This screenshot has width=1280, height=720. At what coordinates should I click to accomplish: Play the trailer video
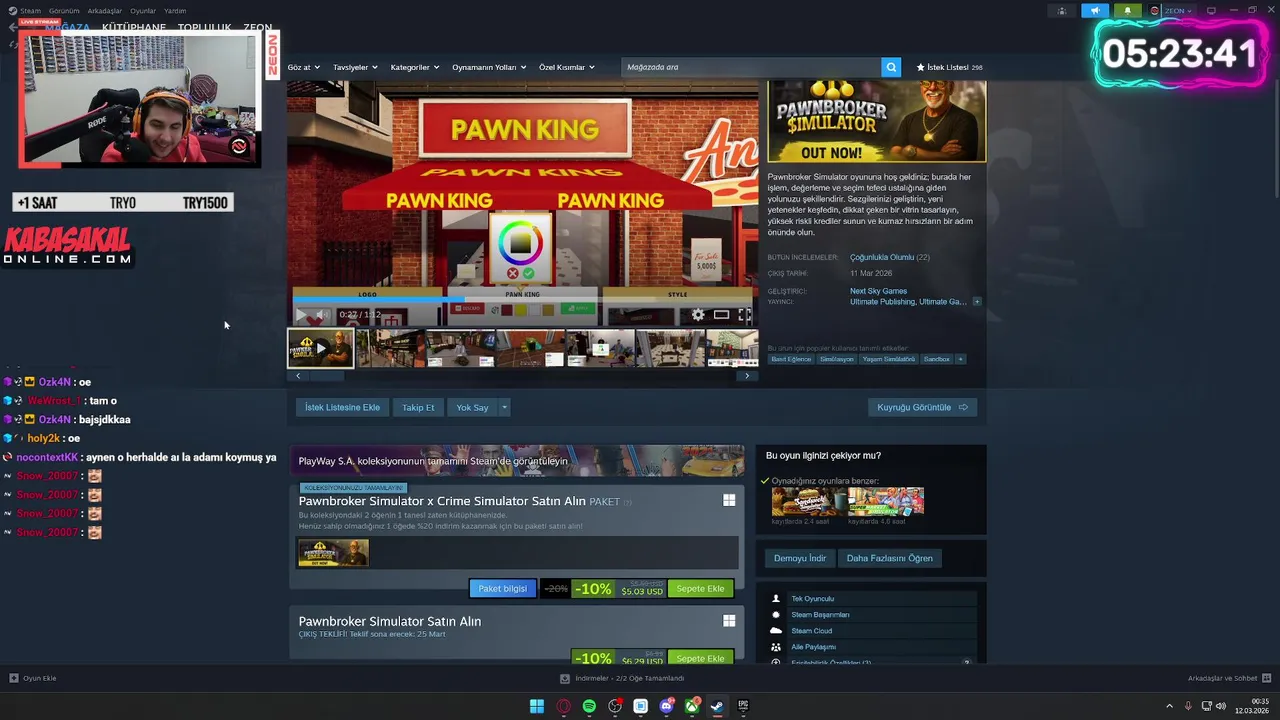(x=301, y=315)
